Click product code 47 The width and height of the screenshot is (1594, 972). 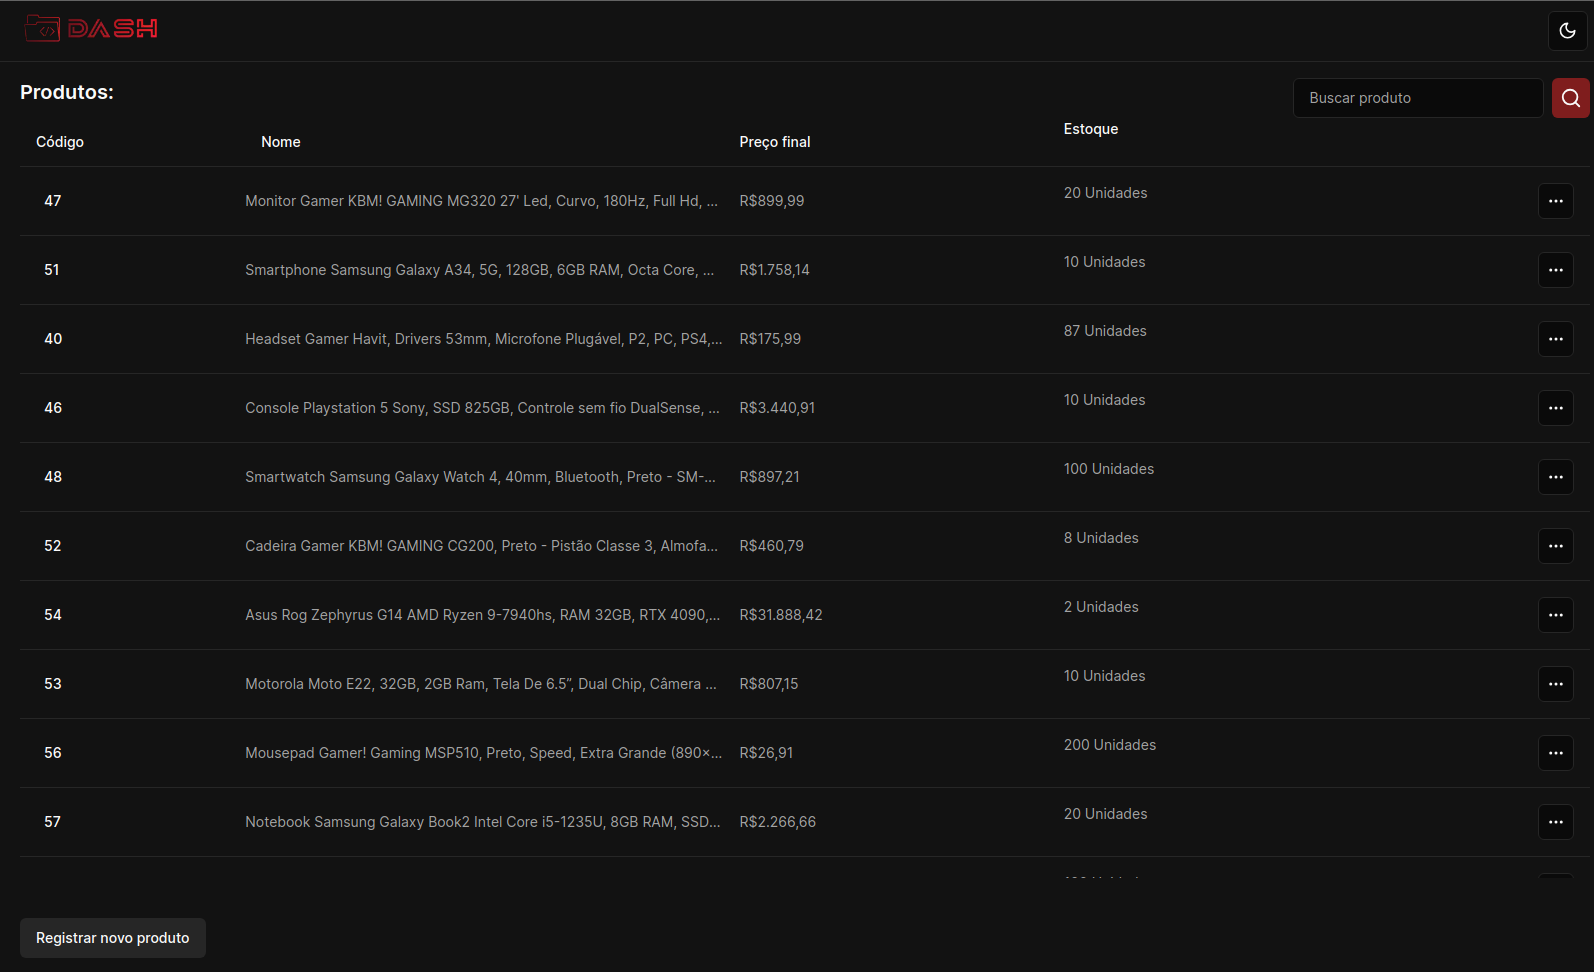[53, 201]
